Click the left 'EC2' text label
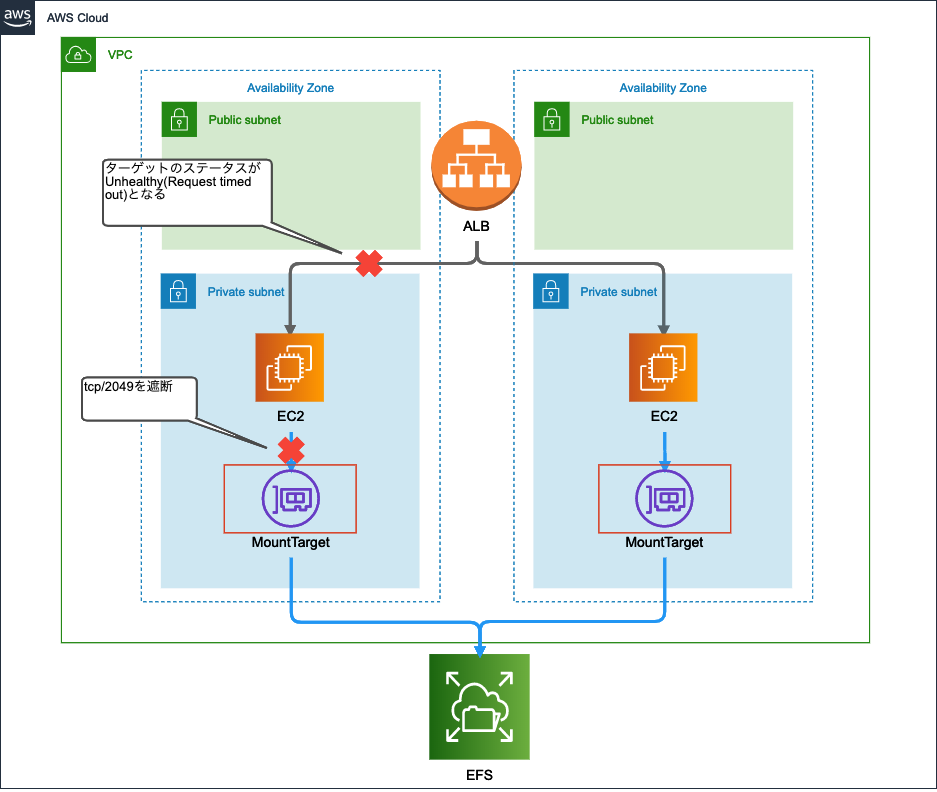 pos(291,416)
